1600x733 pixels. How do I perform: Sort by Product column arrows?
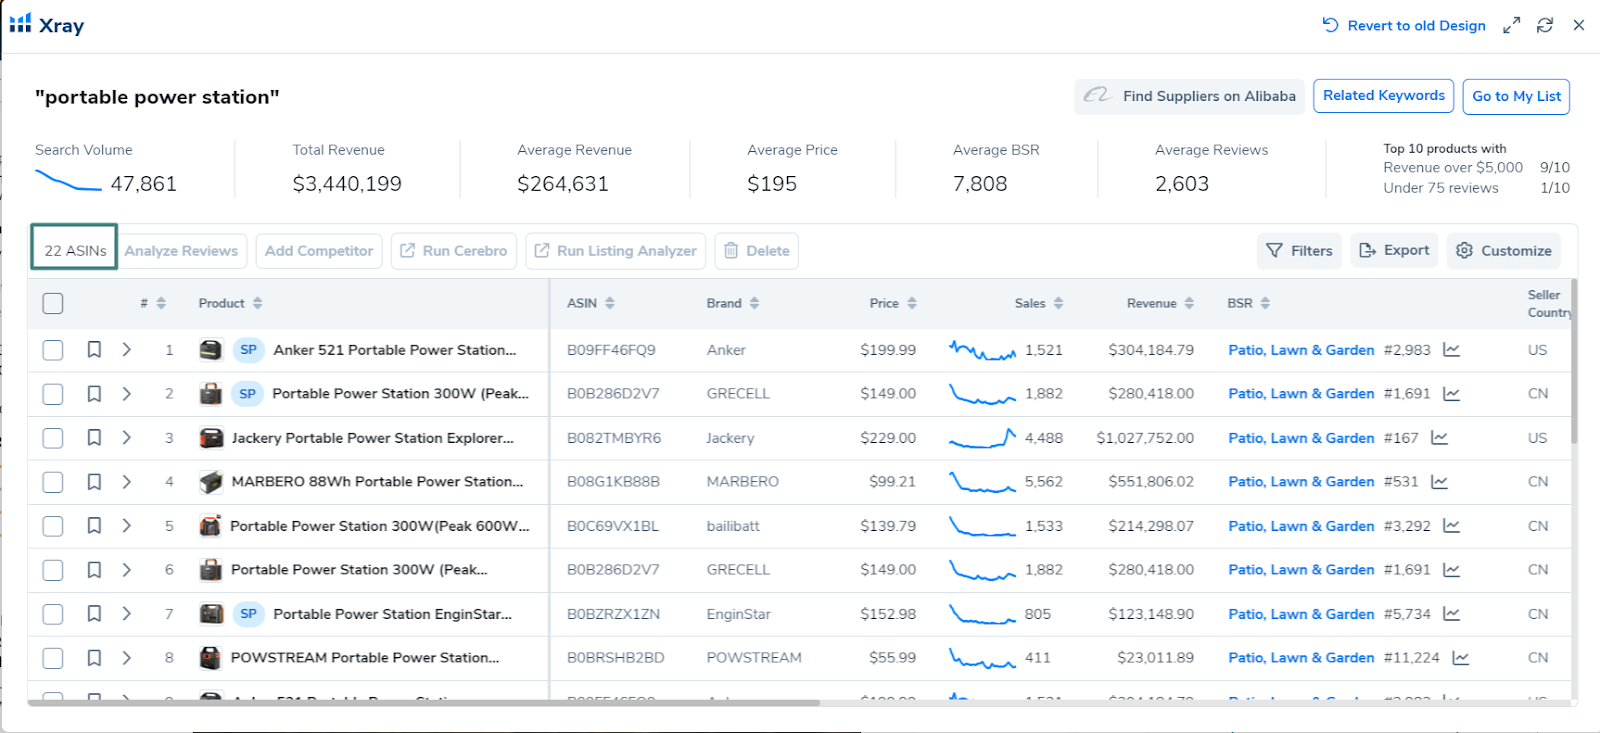click(257, 303)
